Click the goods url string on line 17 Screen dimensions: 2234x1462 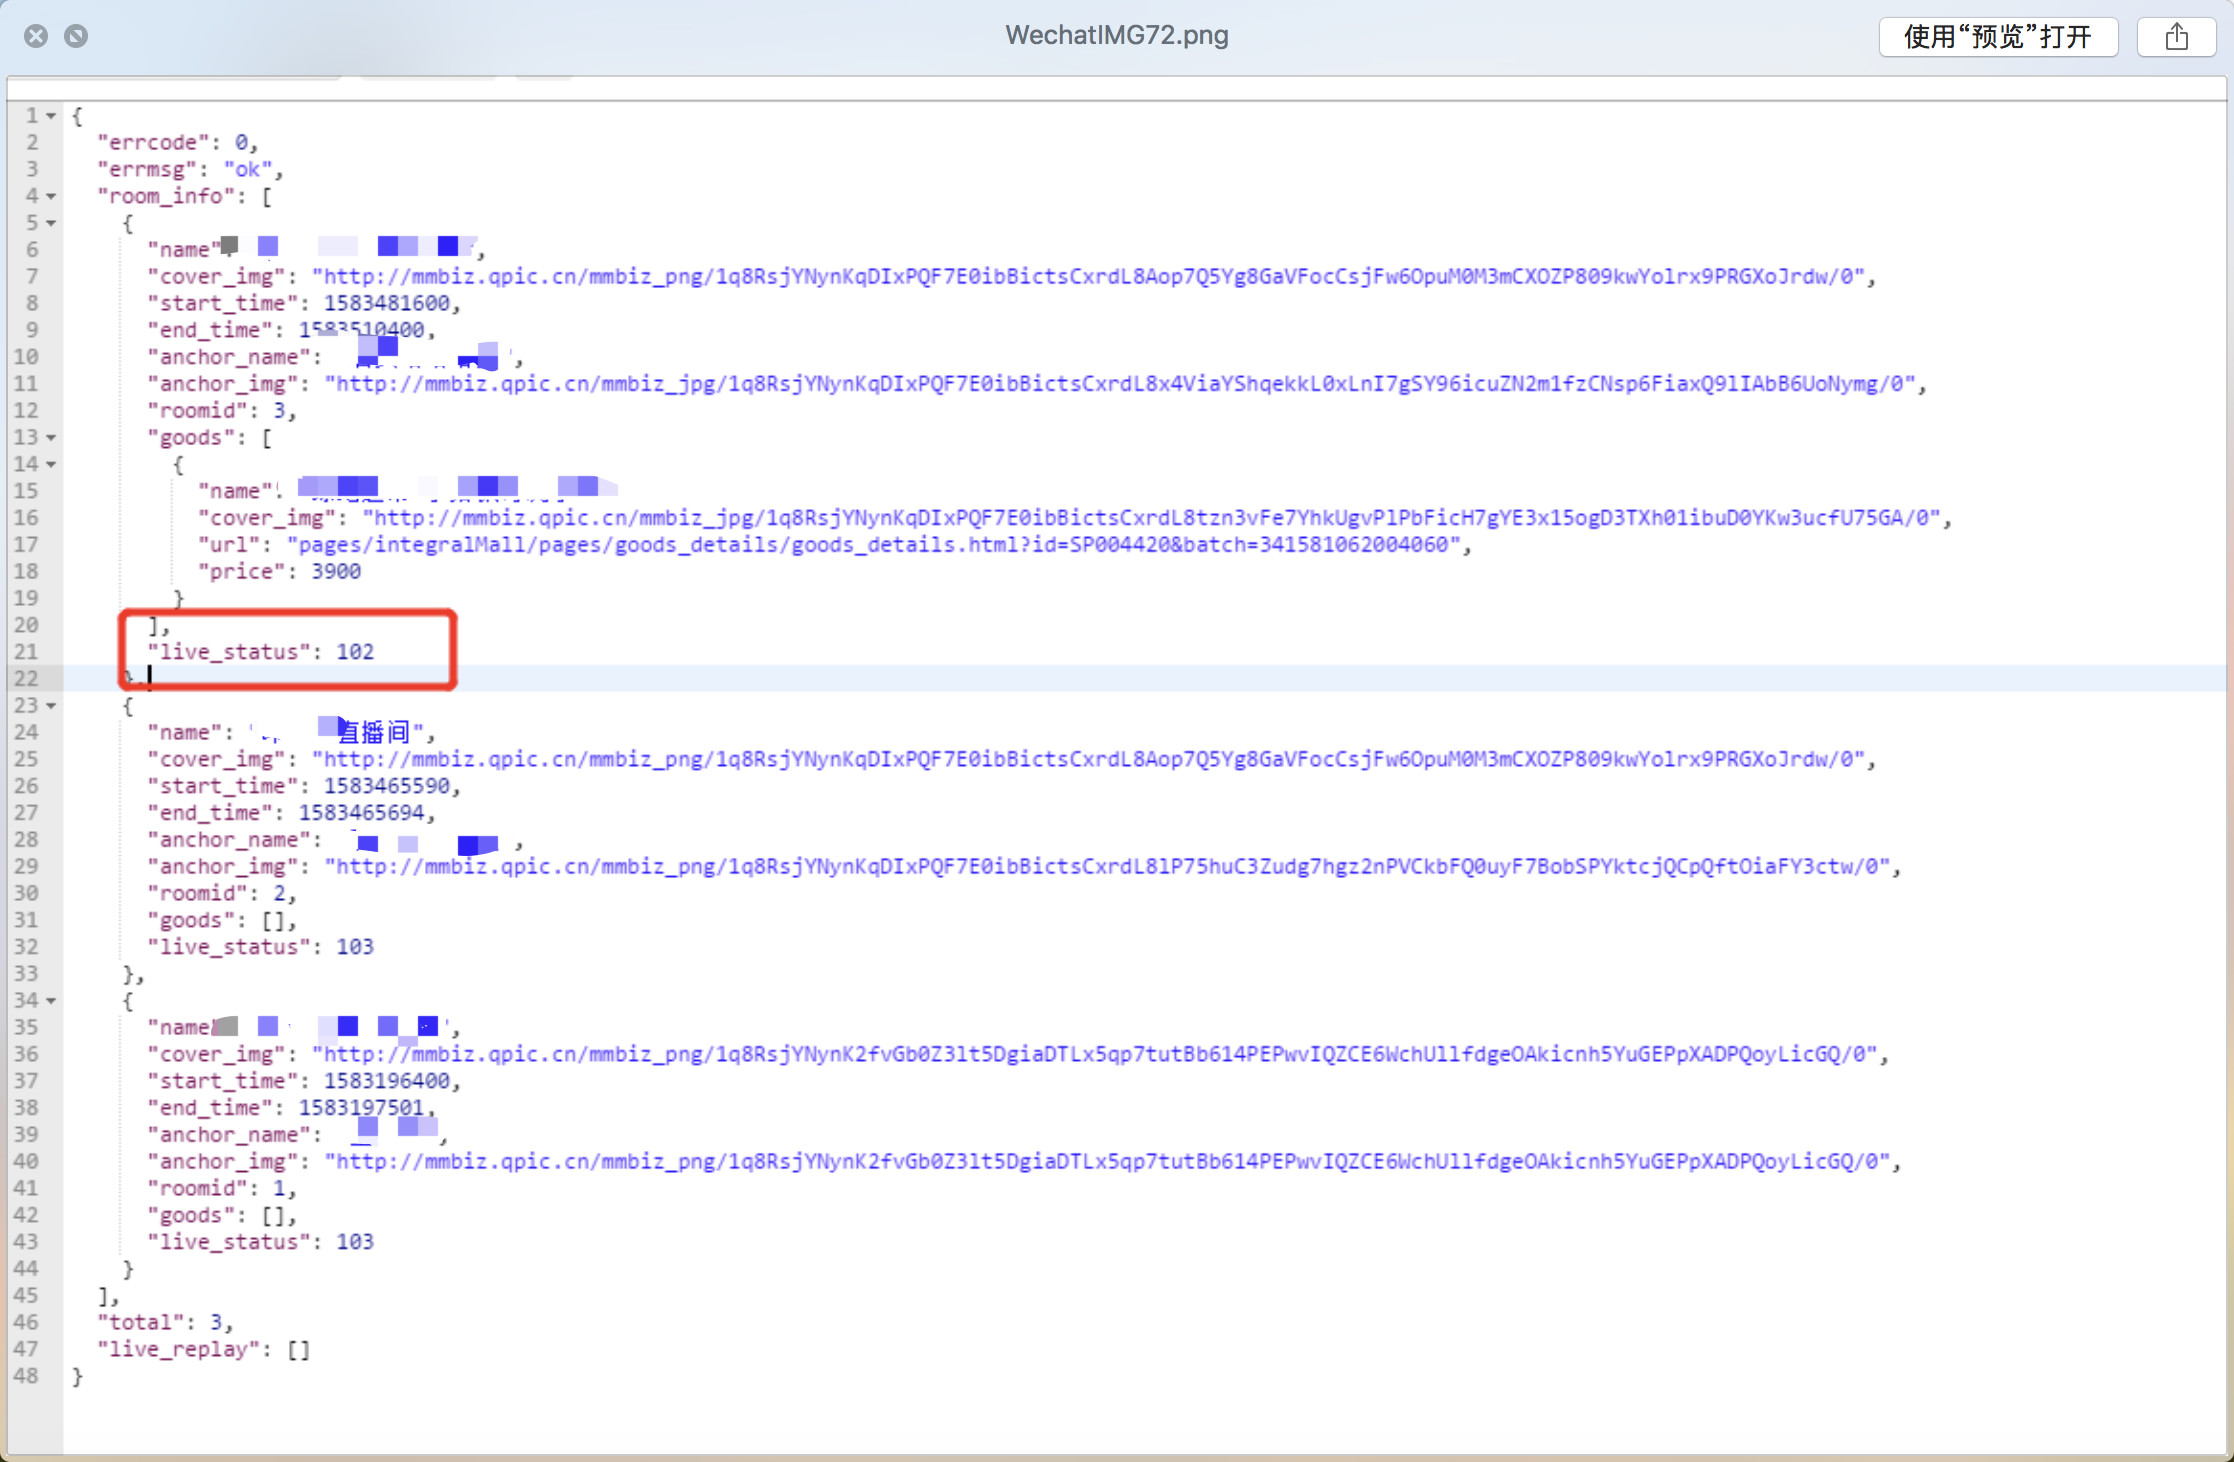click(873, 545)
